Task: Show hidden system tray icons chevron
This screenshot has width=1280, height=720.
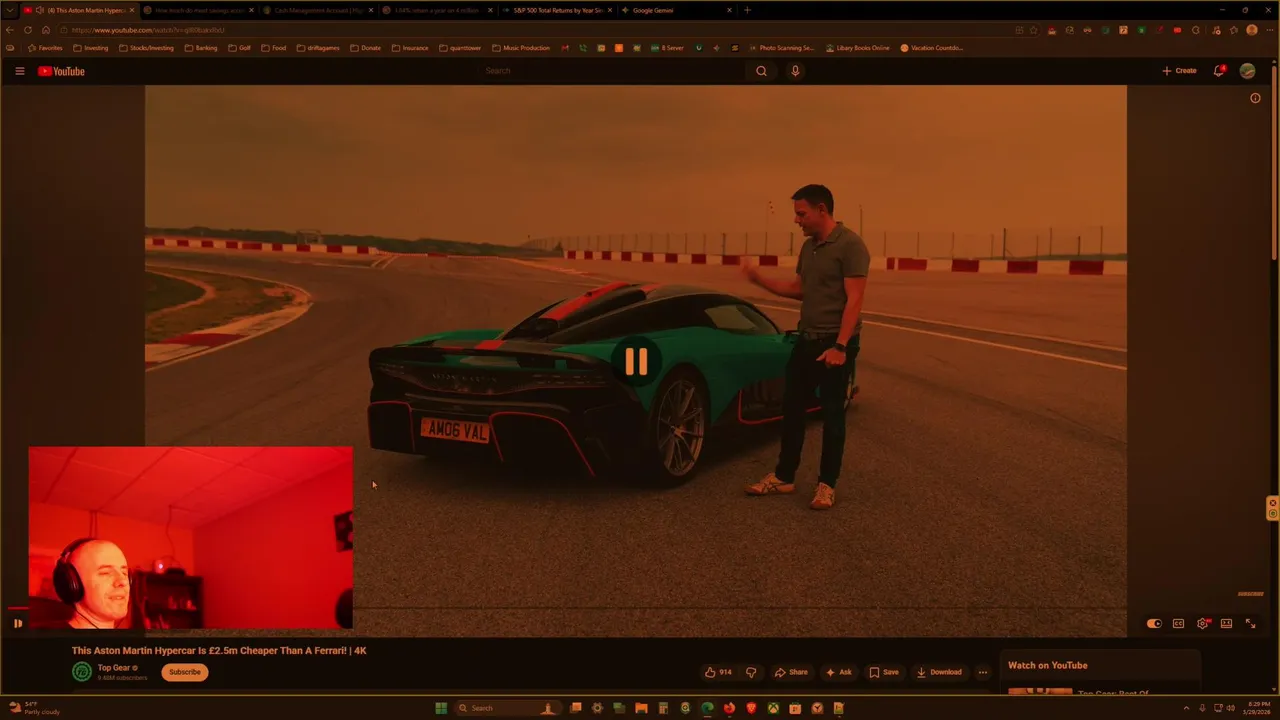Action: pyautogui.click(x=1187, y=708)
